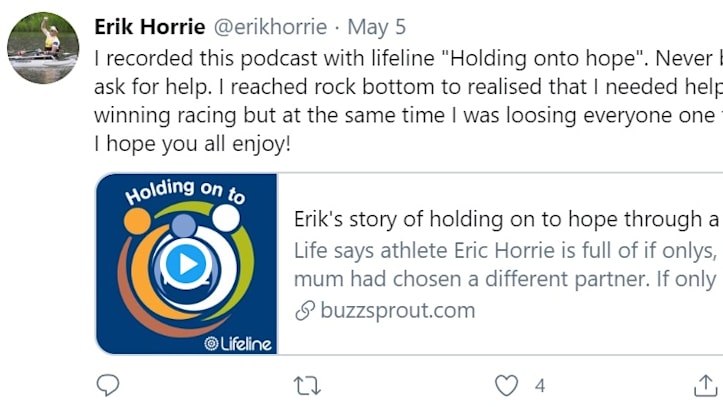Click the Lifeline logo on the podcast cover
Viewport: 723px width, 407px height.
point(238,344)
